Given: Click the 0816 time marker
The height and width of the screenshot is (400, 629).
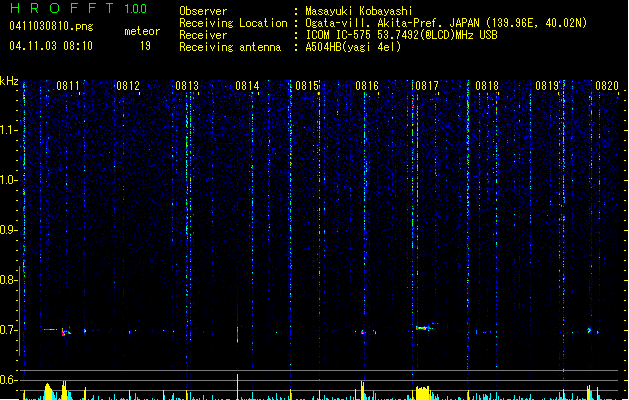Looking at the screenshot, I should pyautogui.click(x=367, y=86).
